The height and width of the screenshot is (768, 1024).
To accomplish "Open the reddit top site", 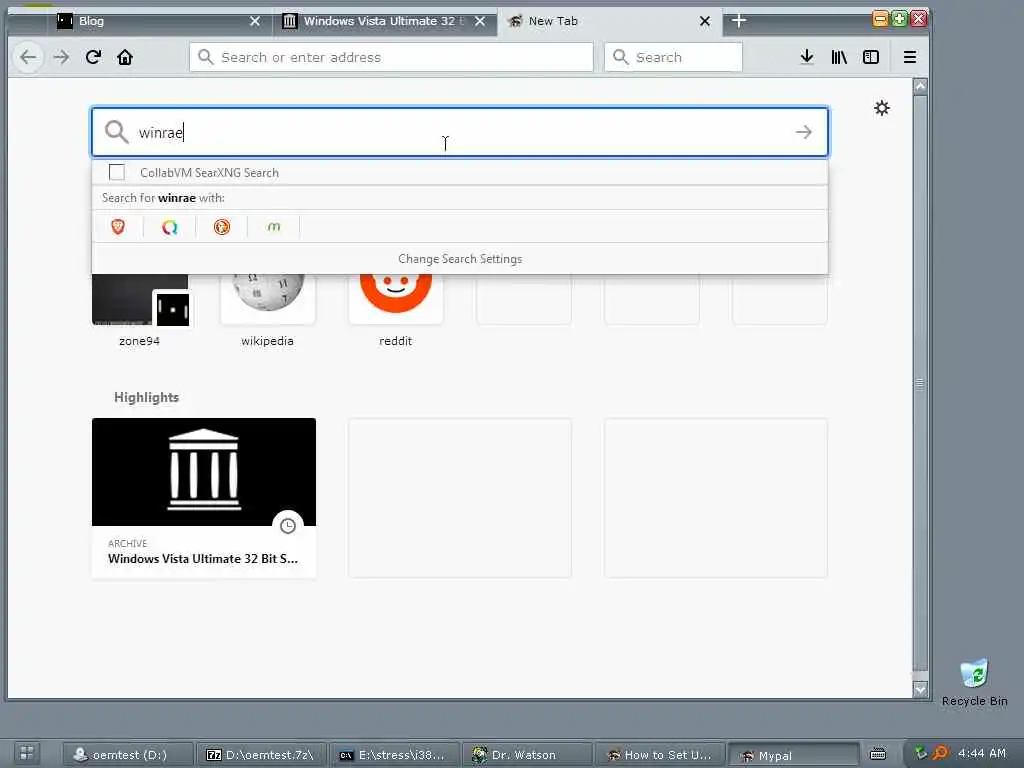I will pyautogui.click(x=396, y=310).
